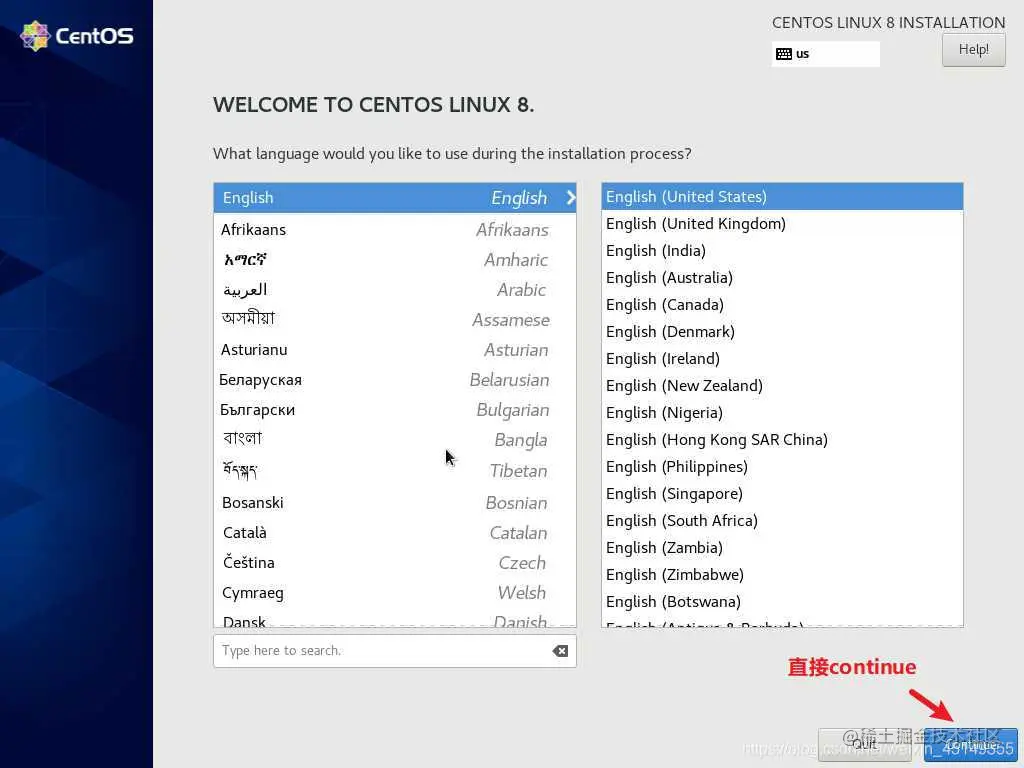
Task: Choose English (Nigeria) locale
Action: pyautogui.click(x=782, y=413)
